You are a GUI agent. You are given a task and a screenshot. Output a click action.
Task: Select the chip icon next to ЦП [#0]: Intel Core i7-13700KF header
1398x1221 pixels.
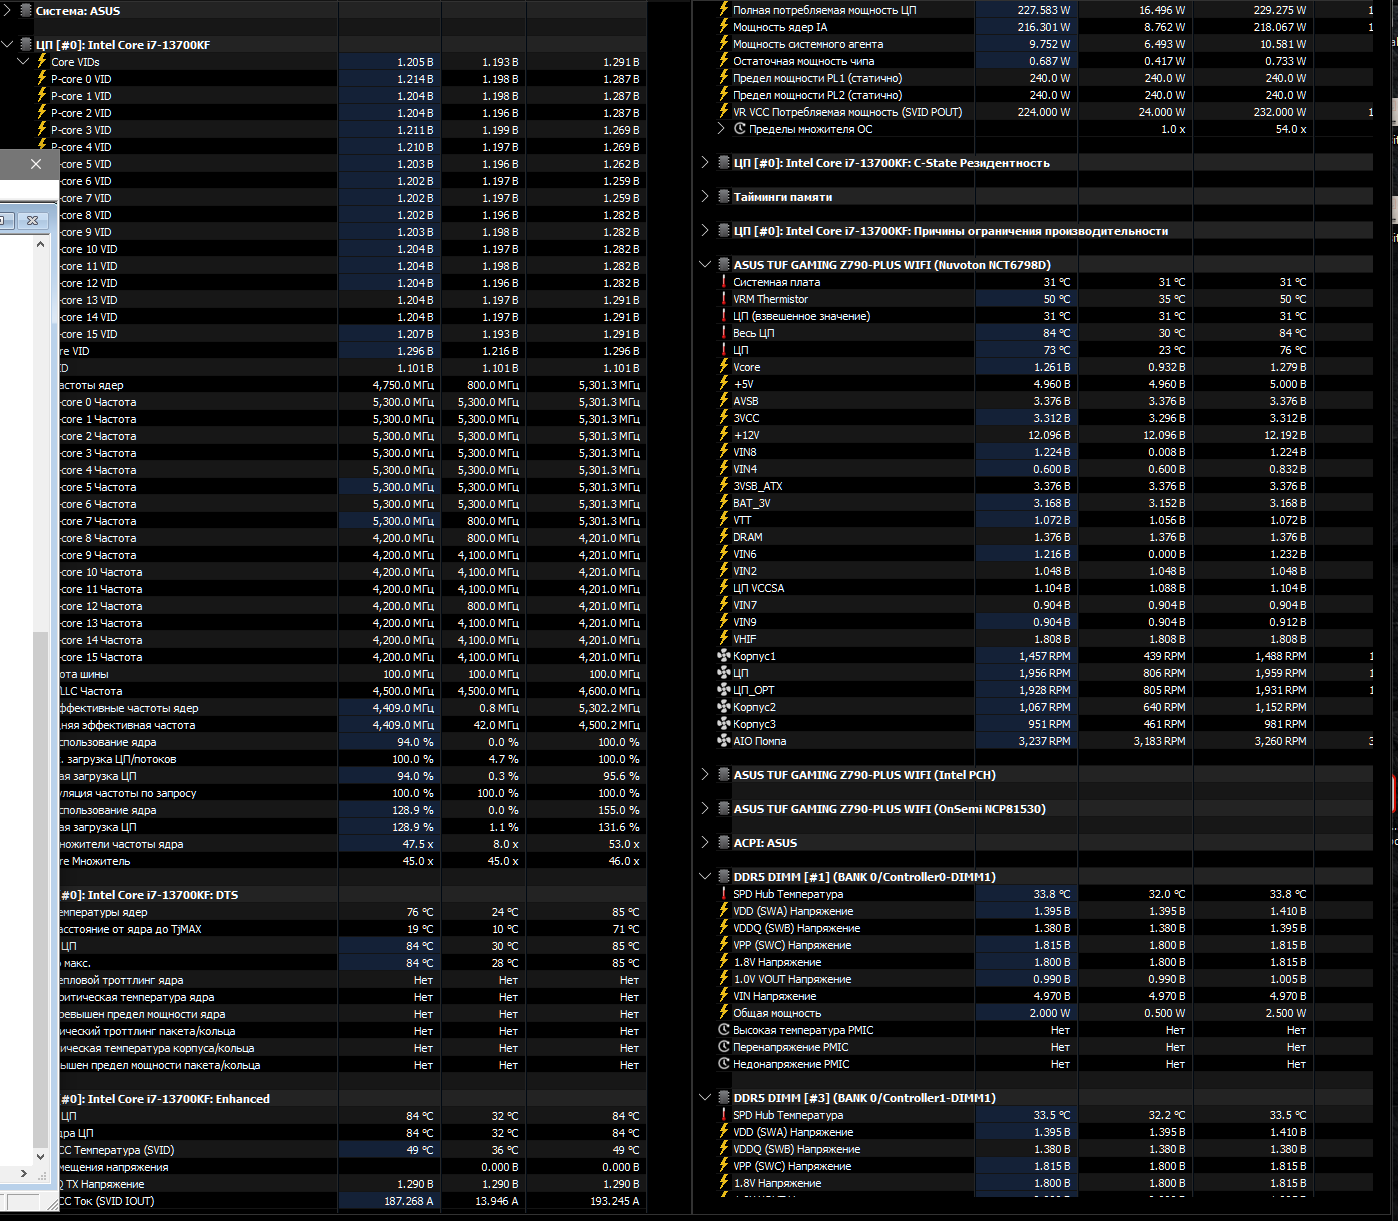(26, 44)
